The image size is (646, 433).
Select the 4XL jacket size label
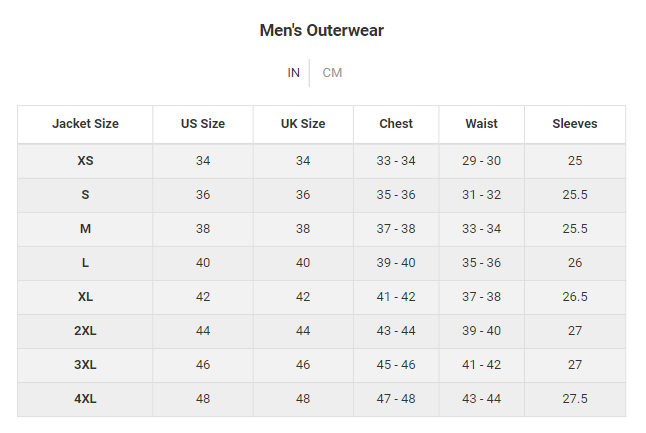[85, 399]
